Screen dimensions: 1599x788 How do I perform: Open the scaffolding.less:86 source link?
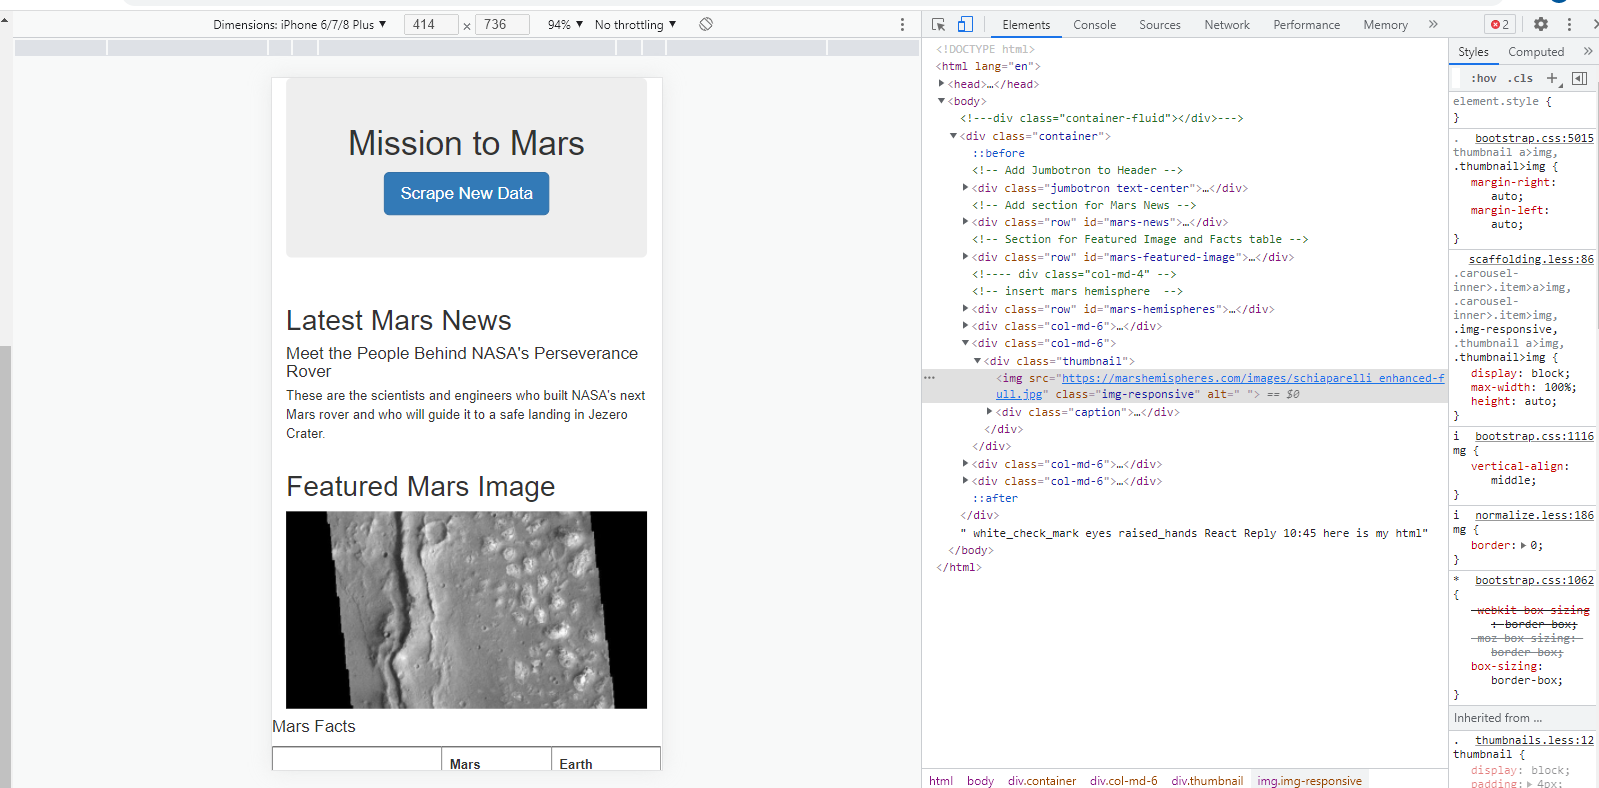click(1531, 259)
